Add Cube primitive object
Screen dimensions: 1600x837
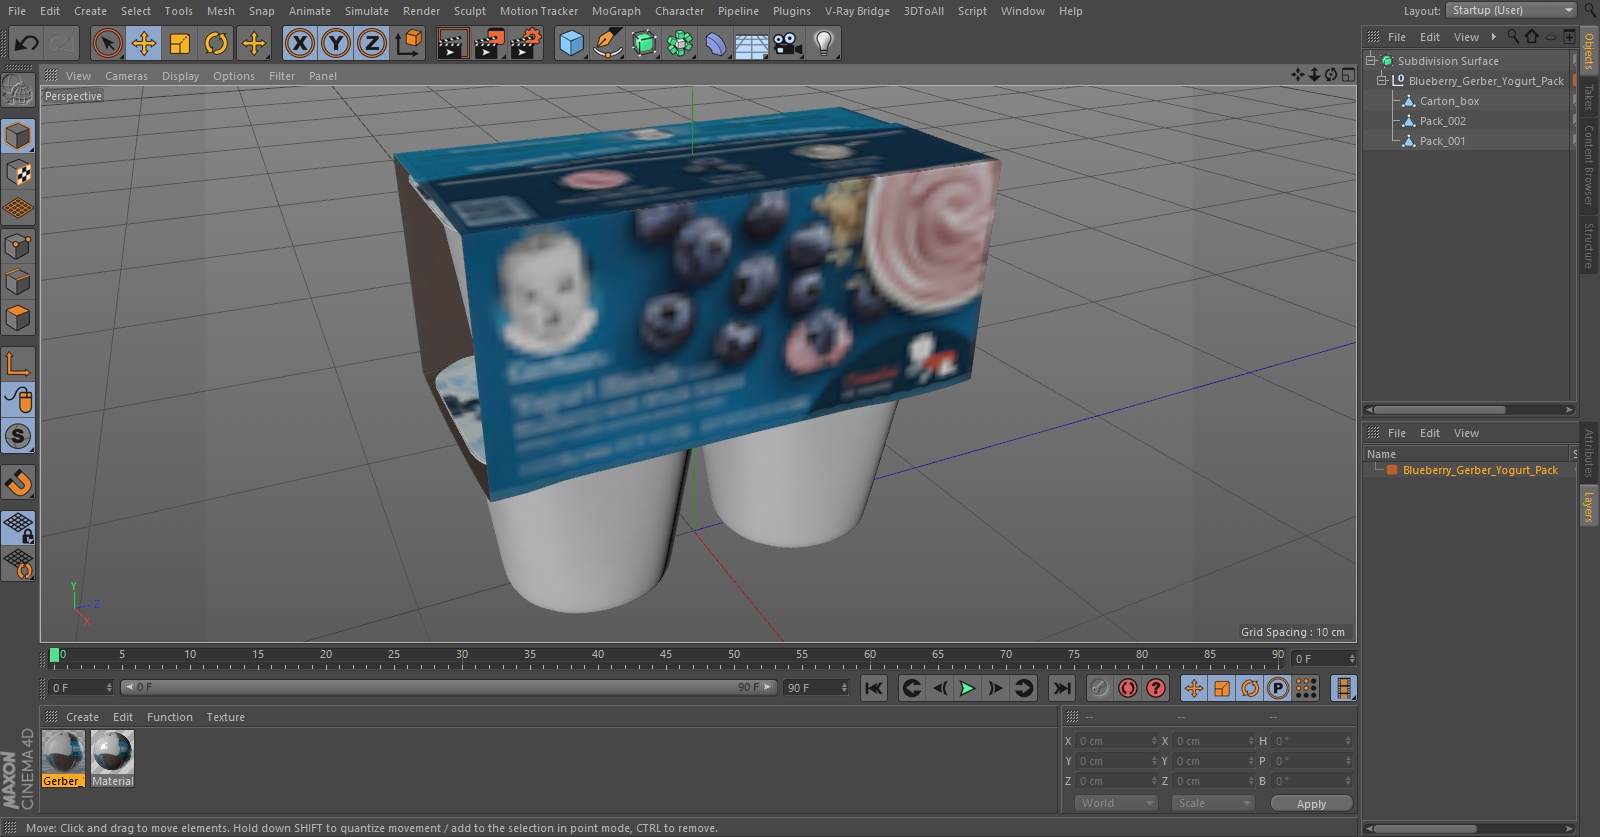pyautogui.click(x=571, y=43)
